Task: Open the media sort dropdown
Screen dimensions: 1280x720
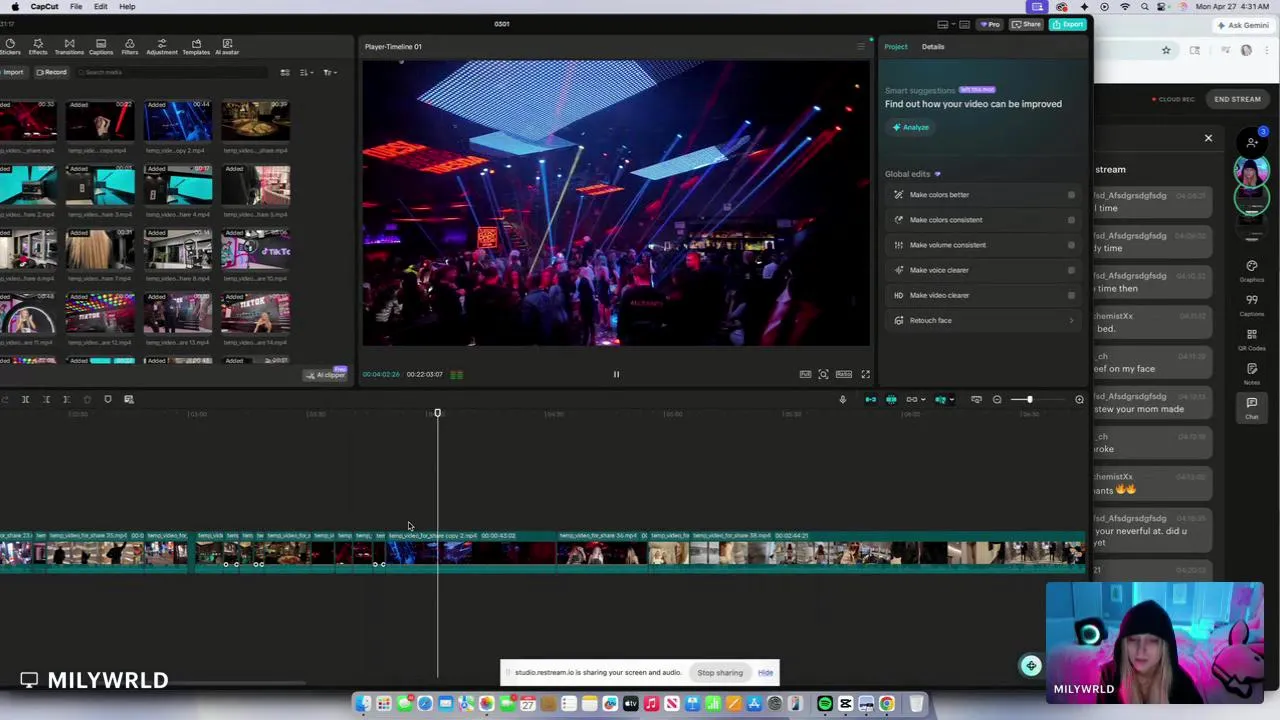Action: pos(306,72)
